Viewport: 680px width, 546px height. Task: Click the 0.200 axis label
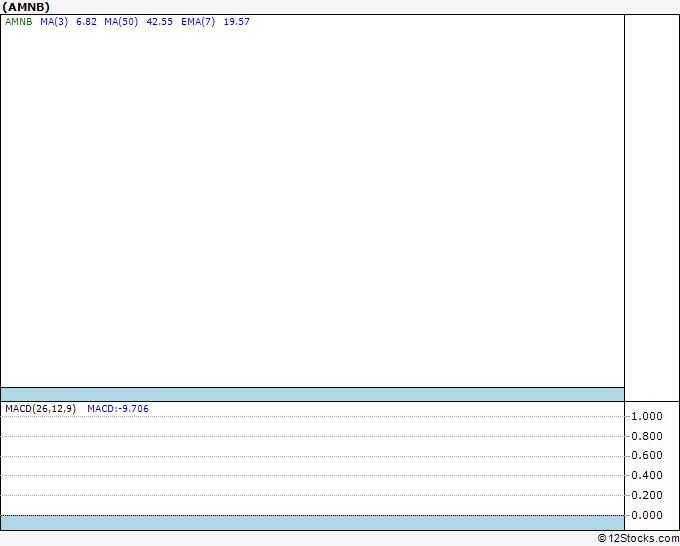(647, 495)
